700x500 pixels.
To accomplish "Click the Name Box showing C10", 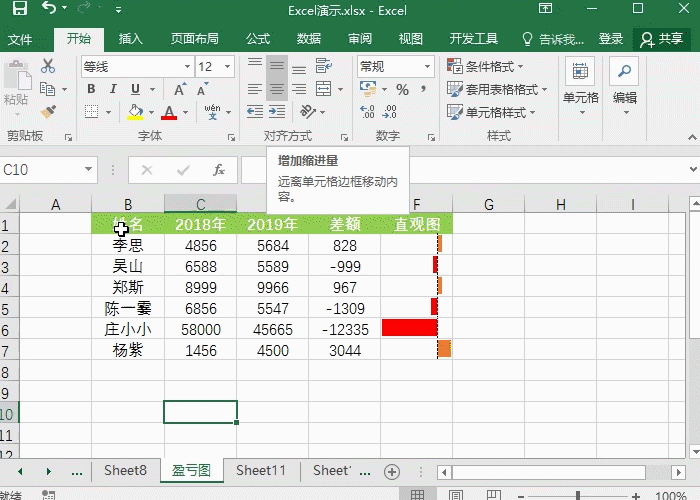I will (x=43, y=170).
